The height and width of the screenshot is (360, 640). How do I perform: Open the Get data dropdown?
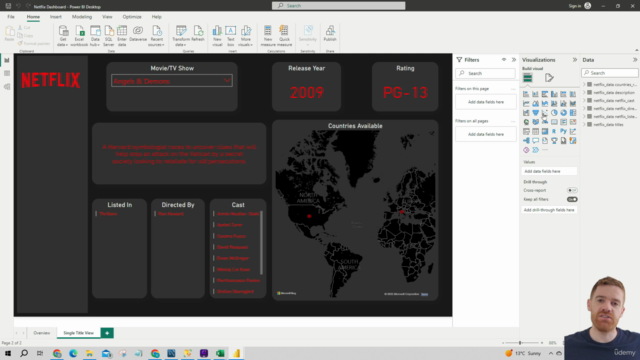63,36
